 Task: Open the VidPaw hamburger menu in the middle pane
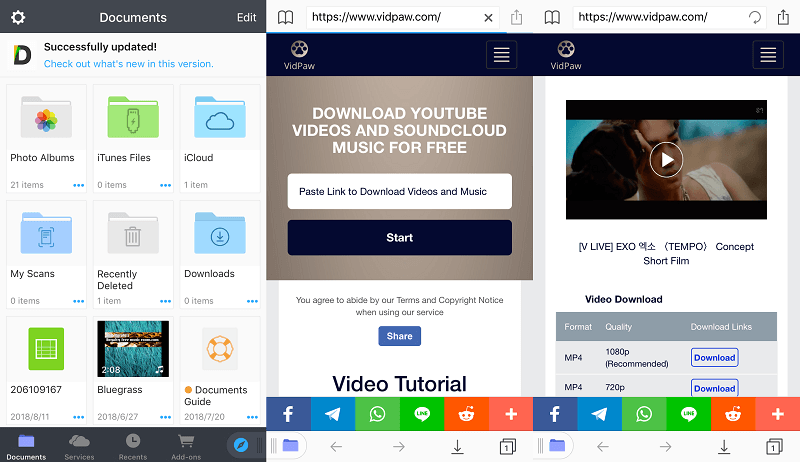pyautogui.click(x=501, y=55)
